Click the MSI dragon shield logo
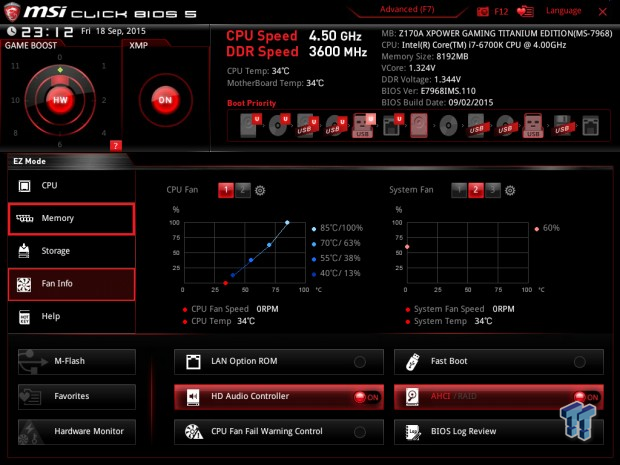Viewport: 620px width, 465px height. (x=11, y=12)
